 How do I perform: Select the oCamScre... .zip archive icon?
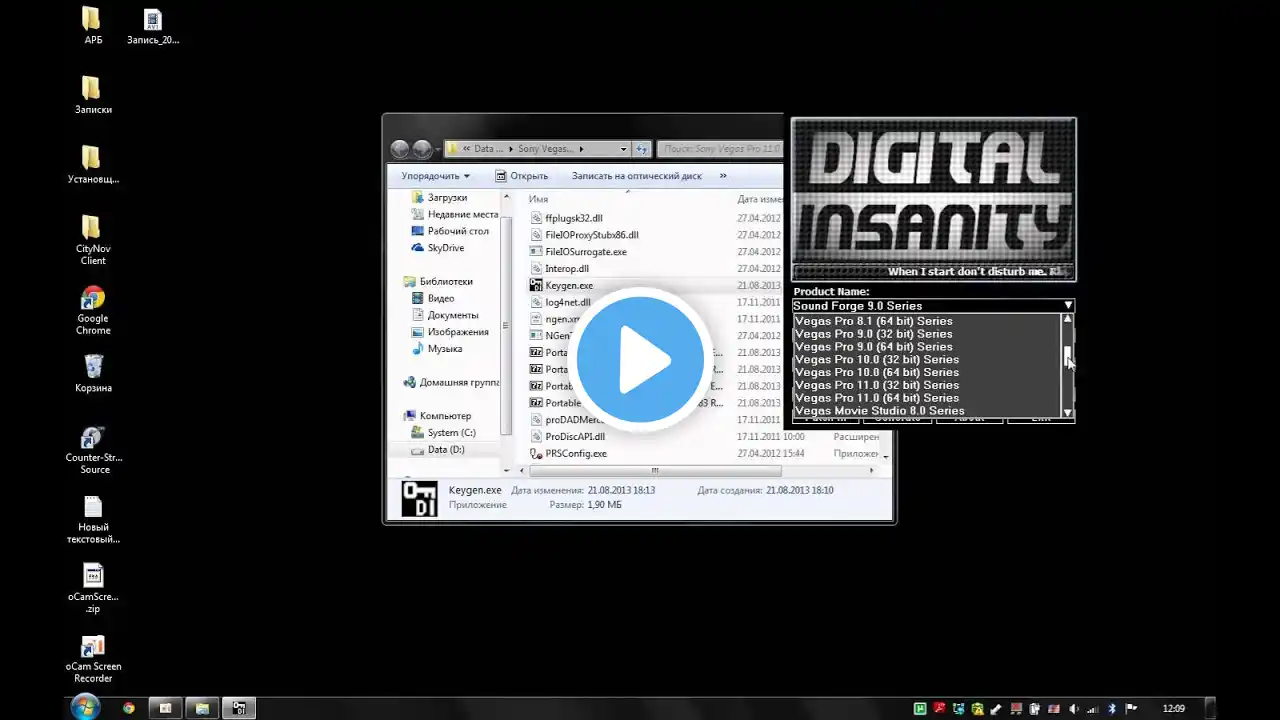[92, 589]
